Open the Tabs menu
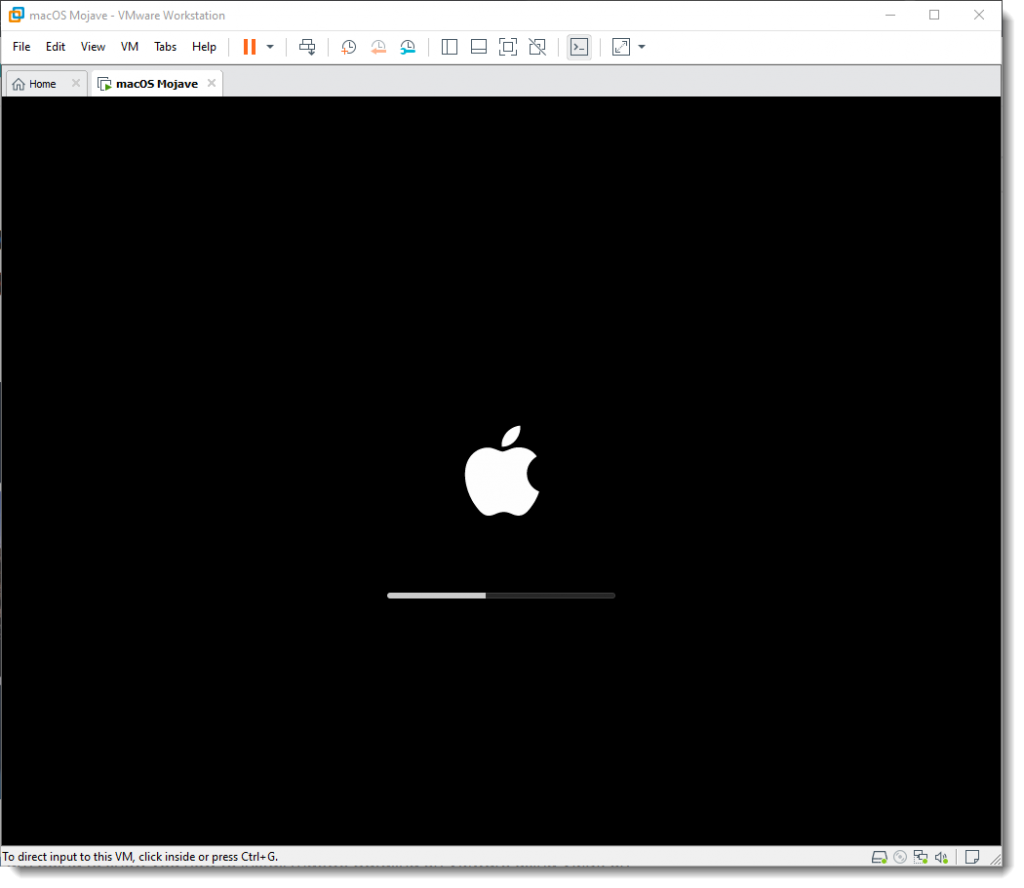Viewport: 1024px width, 888px height. pyautogui.click(x=167, y=47)
